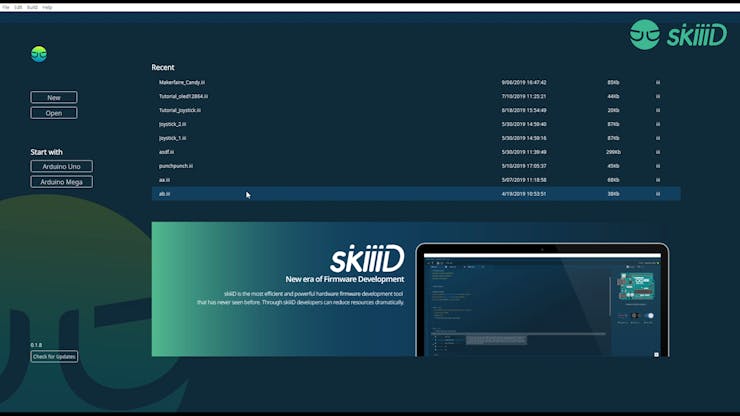Click the file size of punchpunch.iii
Screen dimensions: 740x416
click(x=613, y=166)
